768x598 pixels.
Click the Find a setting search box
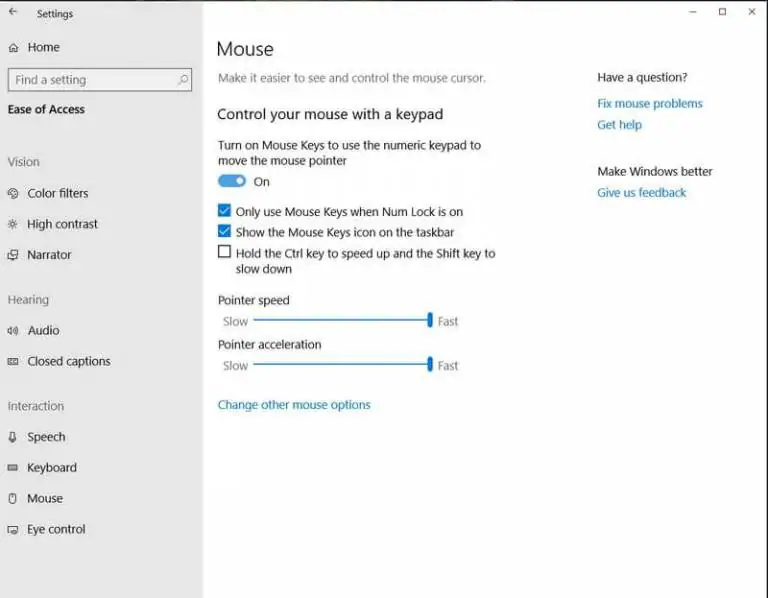click(x=100, y=79)
